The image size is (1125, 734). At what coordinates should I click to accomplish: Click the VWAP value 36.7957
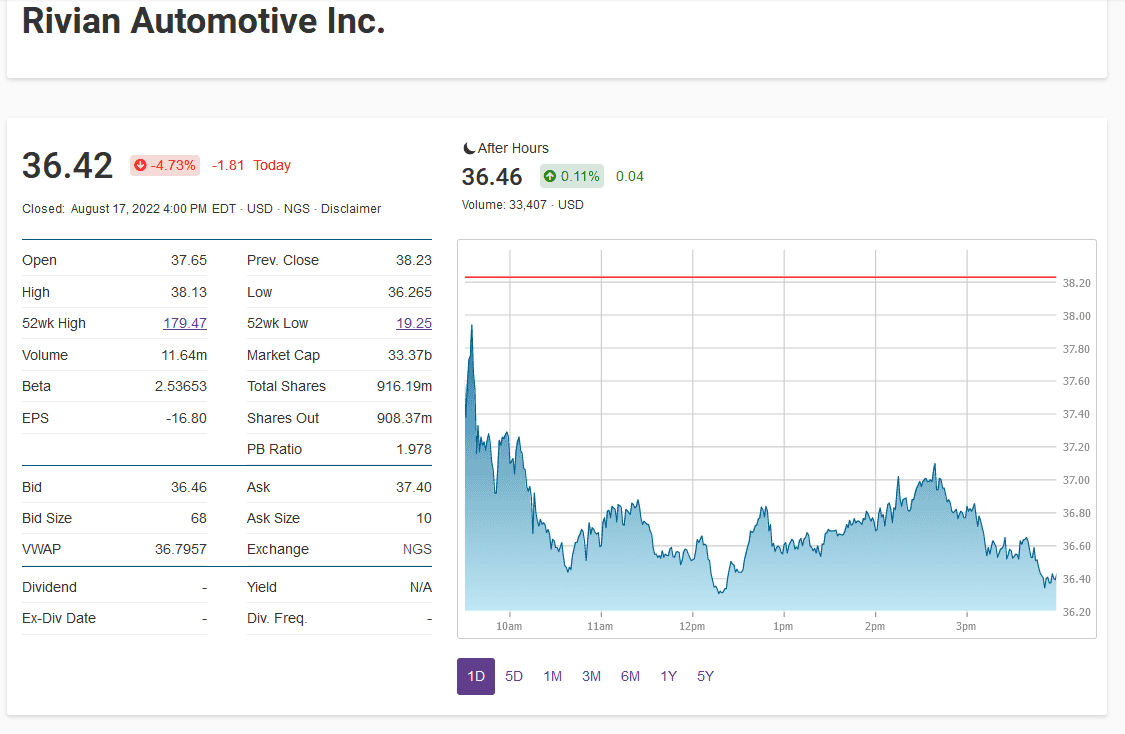click(181, 549)
